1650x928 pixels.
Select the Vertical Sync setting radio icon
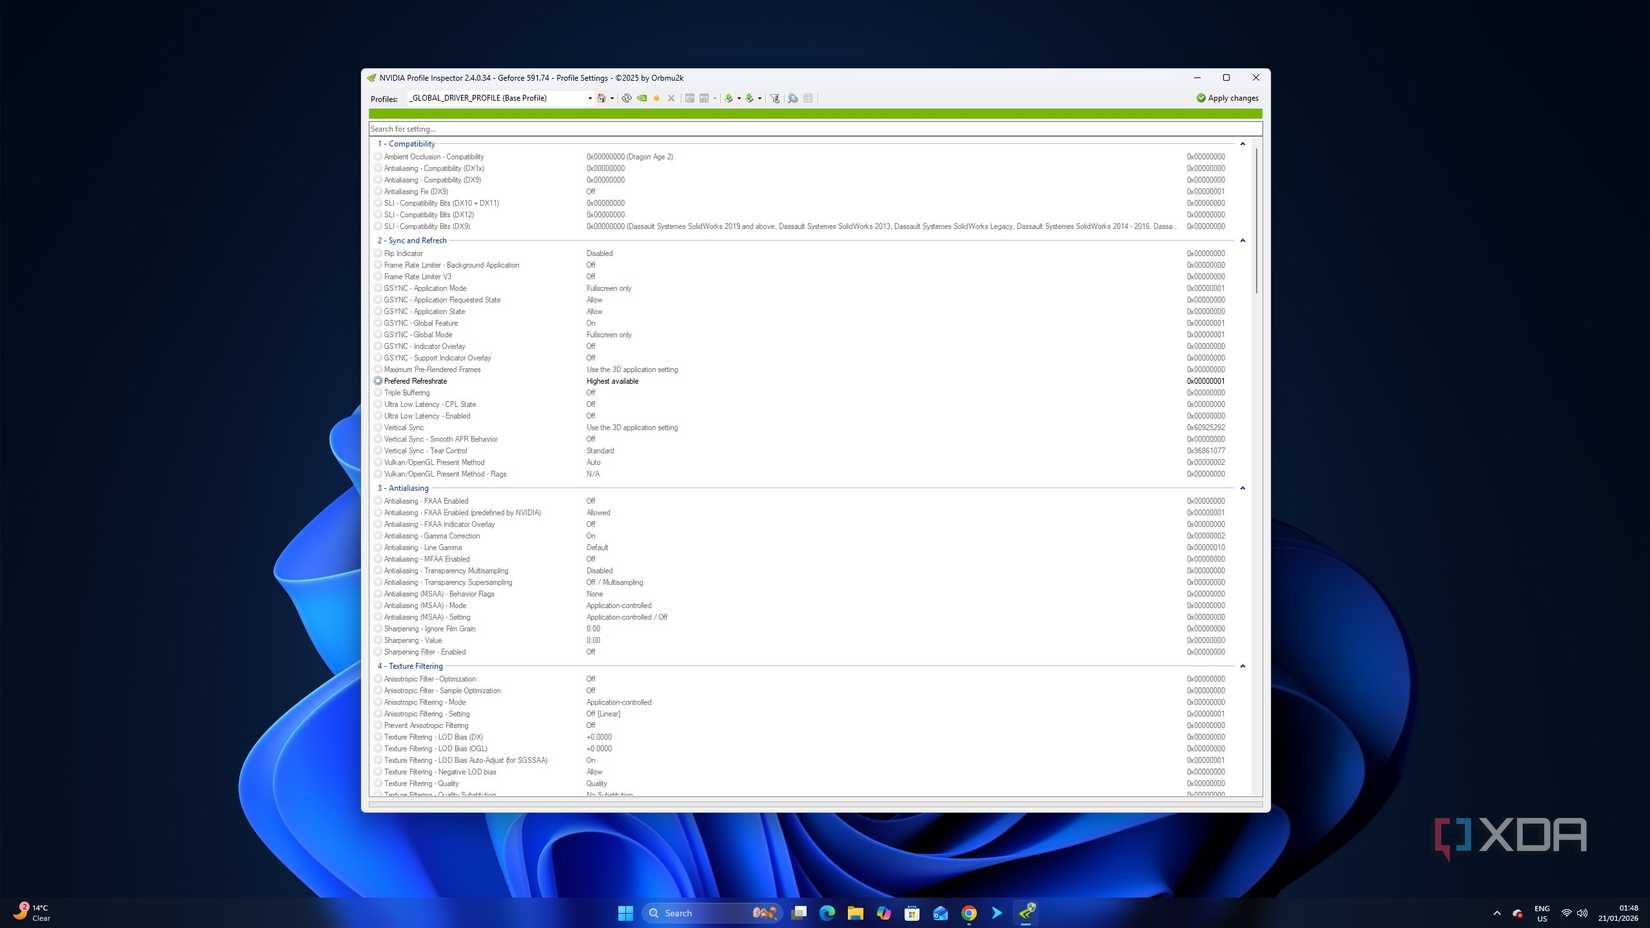(378, 428)
